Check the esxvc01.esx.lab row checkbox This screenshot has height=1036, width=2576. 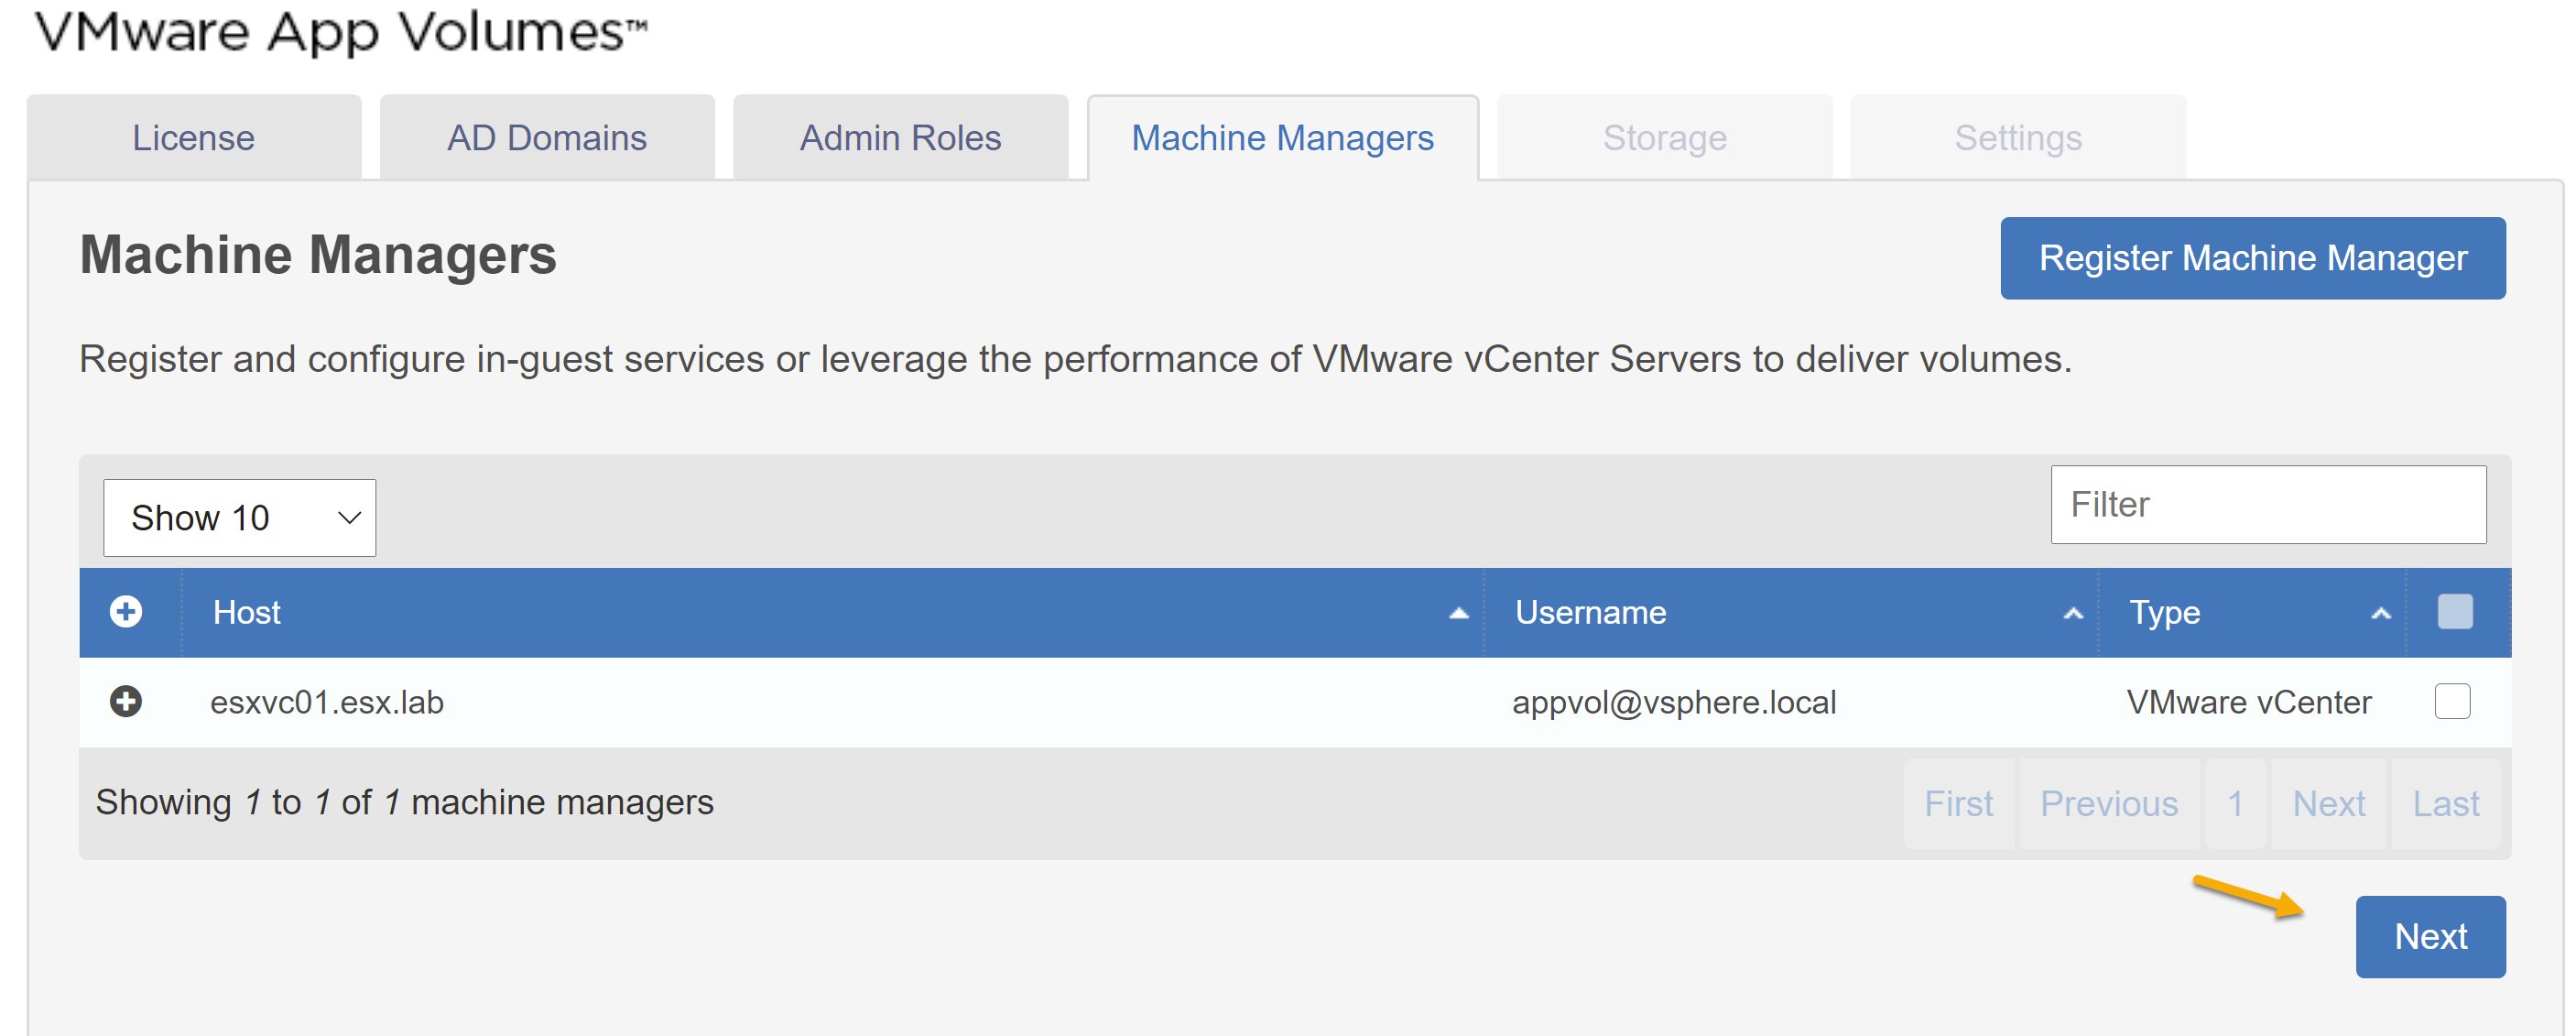[x=2453, y=701]
